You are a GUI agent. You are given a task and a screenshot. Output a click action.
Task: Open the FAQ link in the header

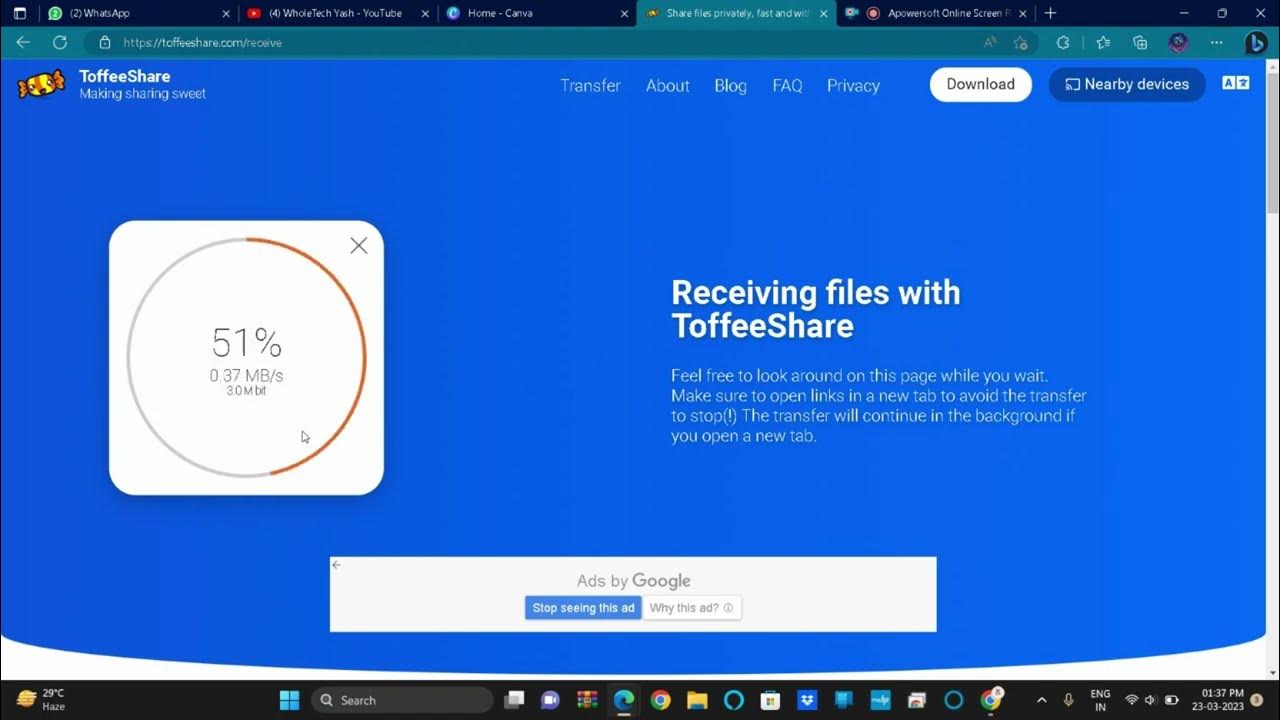[787, 86]
